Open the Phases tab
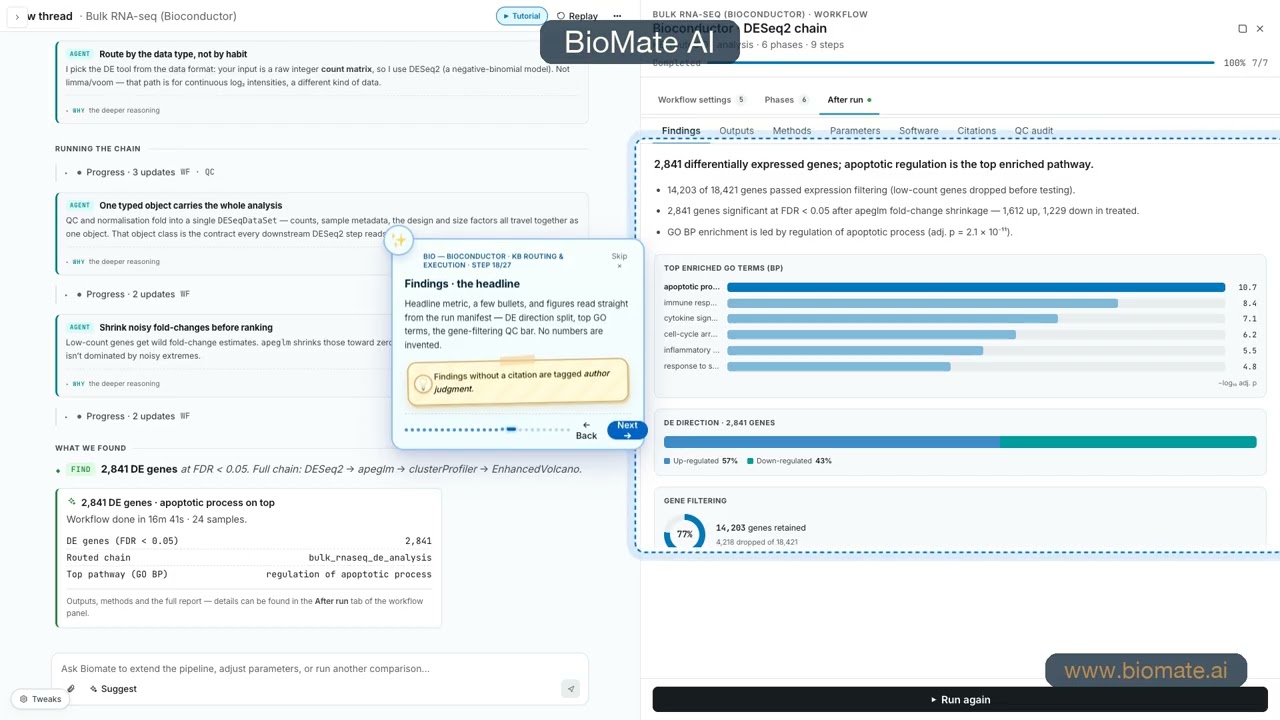The width and height of the screenshot is (1280, 720). [786, 100]
